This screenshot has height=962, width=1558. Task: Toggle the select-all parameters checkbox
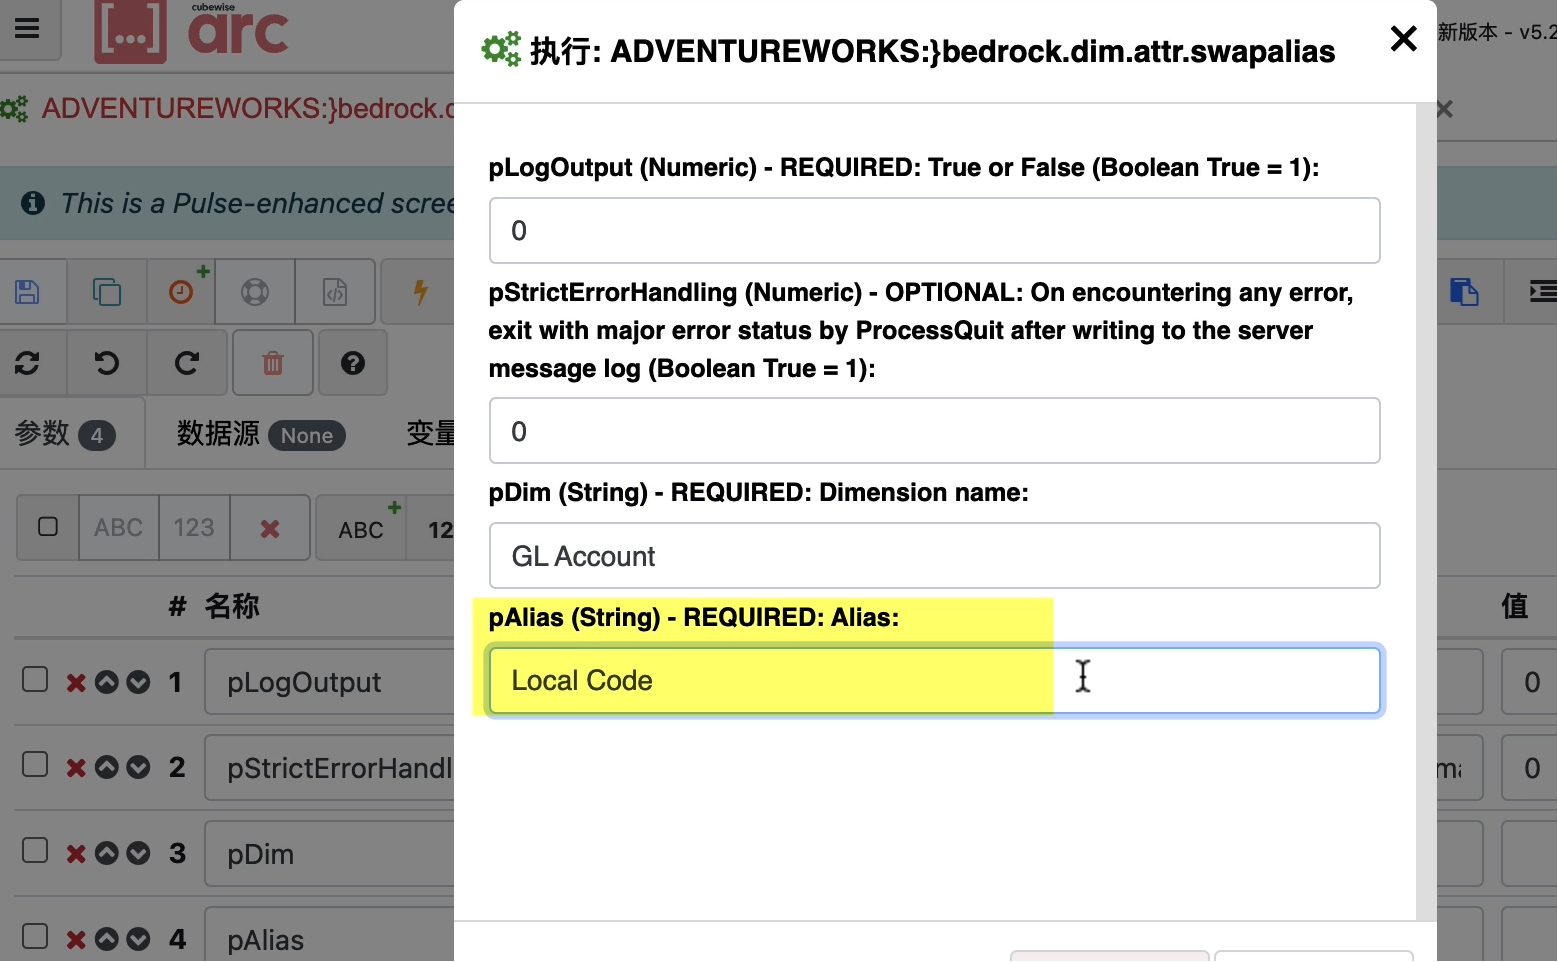pyautogui.click(x=48, y=527)
